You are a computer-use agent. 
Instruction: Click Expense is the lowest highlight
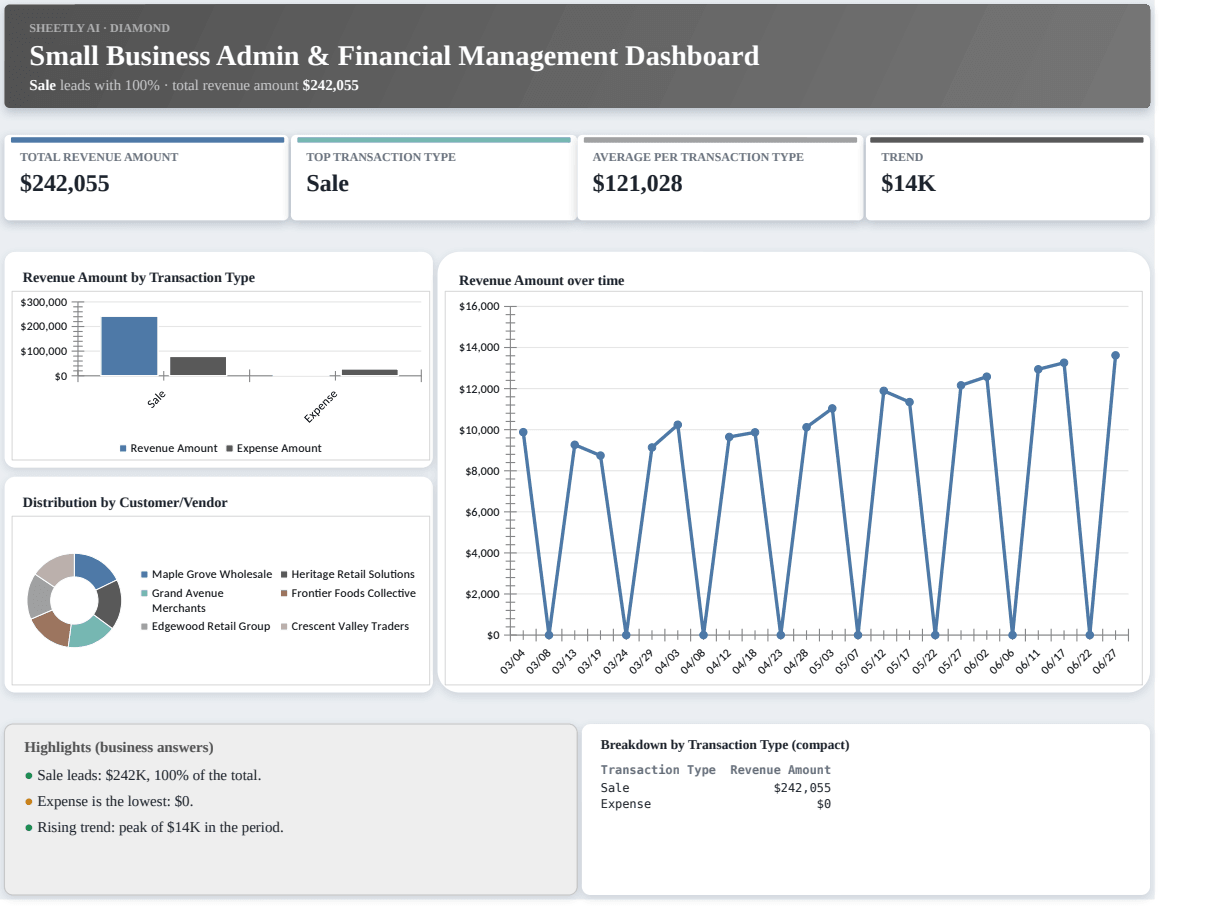[109, 801]
